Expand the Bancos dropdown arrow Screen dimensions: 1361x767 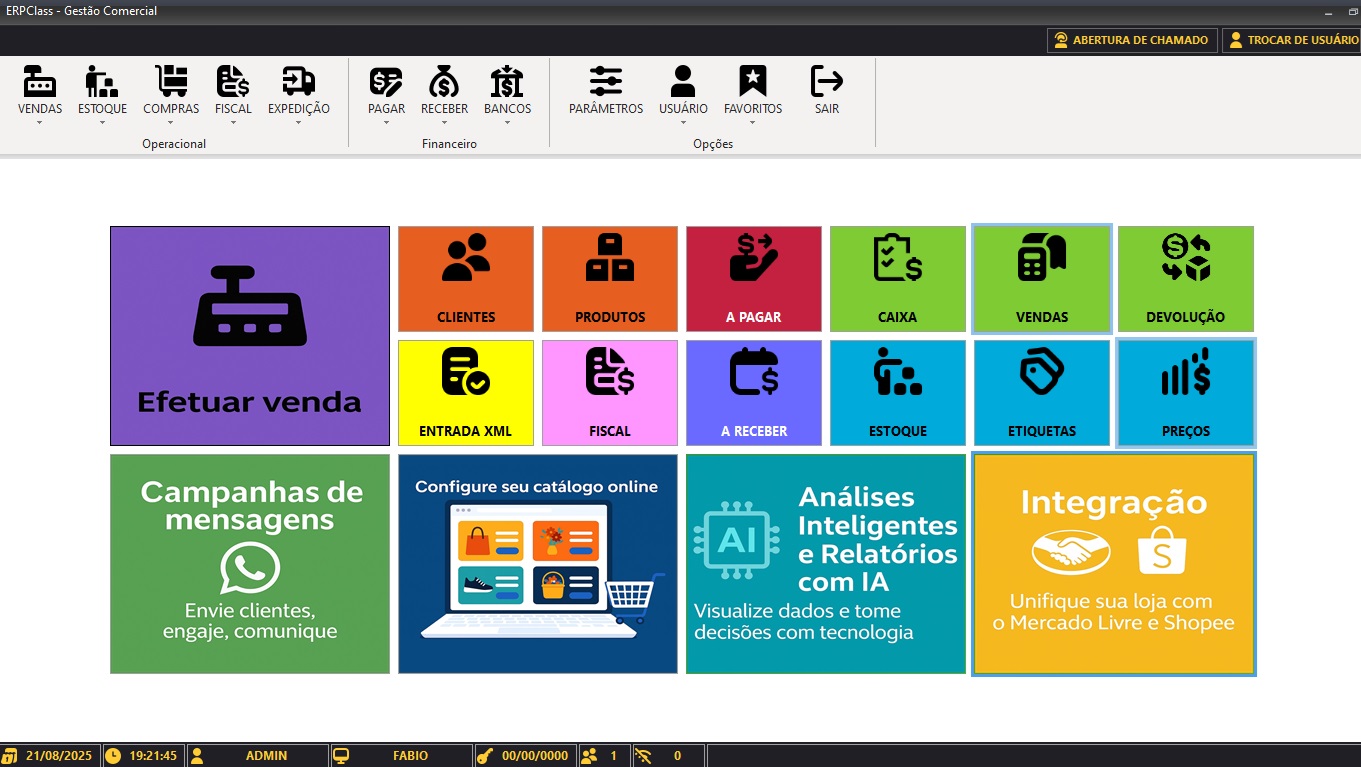[x=507, y=123]
